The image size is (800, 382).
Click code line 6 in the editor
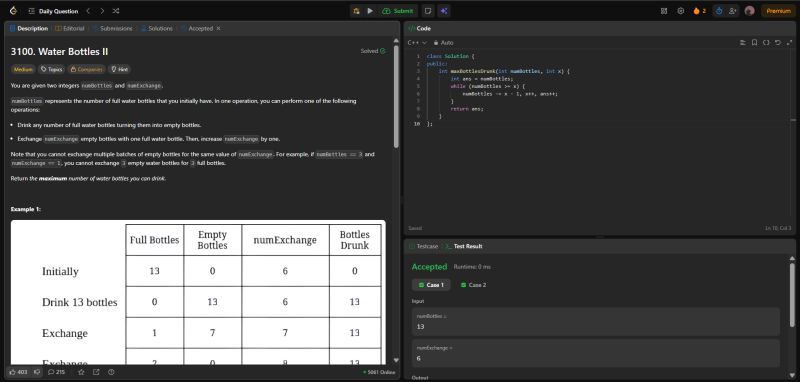pyautogui.click(x=510, y=94)
